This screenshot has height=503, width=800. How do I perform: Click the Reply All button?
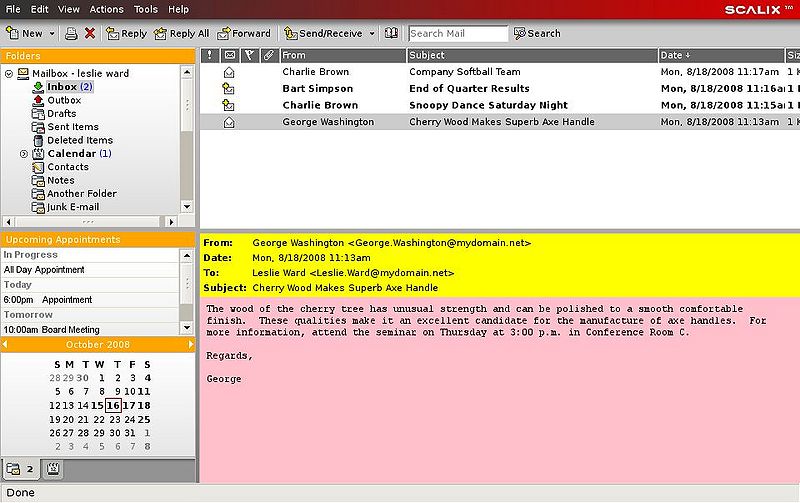tap(181, 33)
